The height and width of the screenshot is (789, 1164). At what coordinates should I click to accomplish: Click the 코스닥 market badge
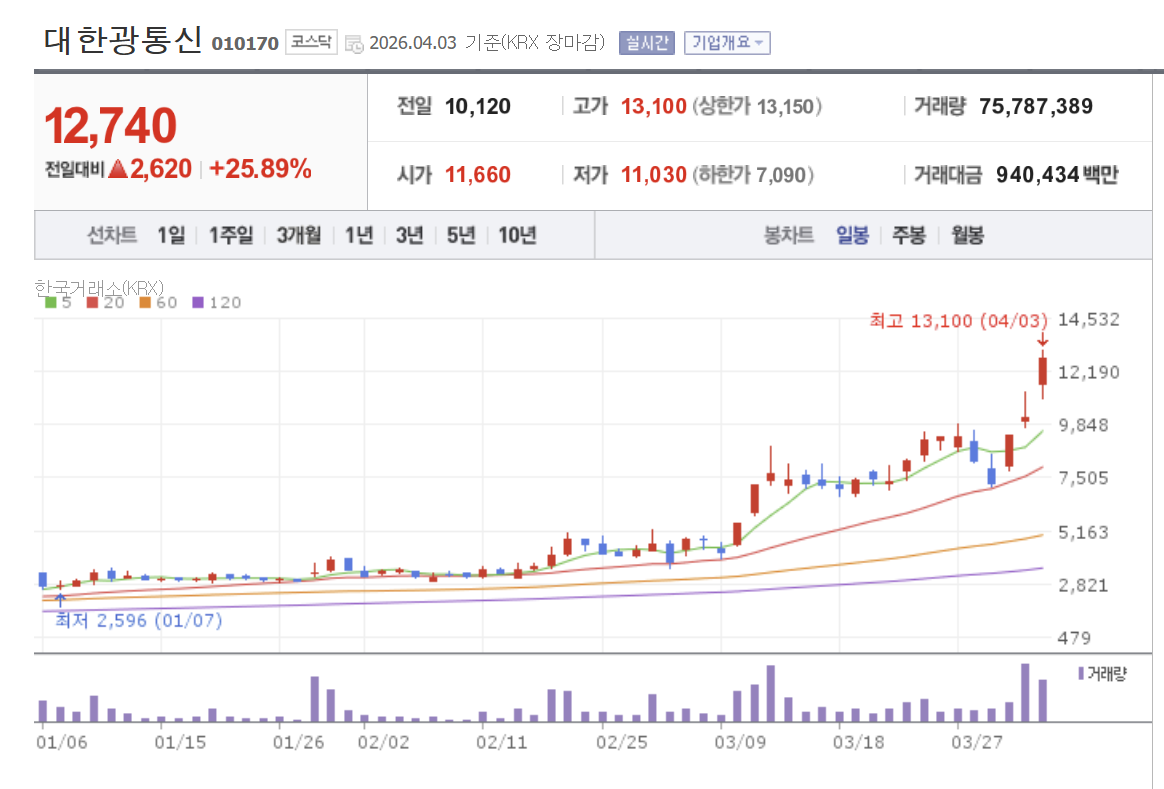click(311, 42)
